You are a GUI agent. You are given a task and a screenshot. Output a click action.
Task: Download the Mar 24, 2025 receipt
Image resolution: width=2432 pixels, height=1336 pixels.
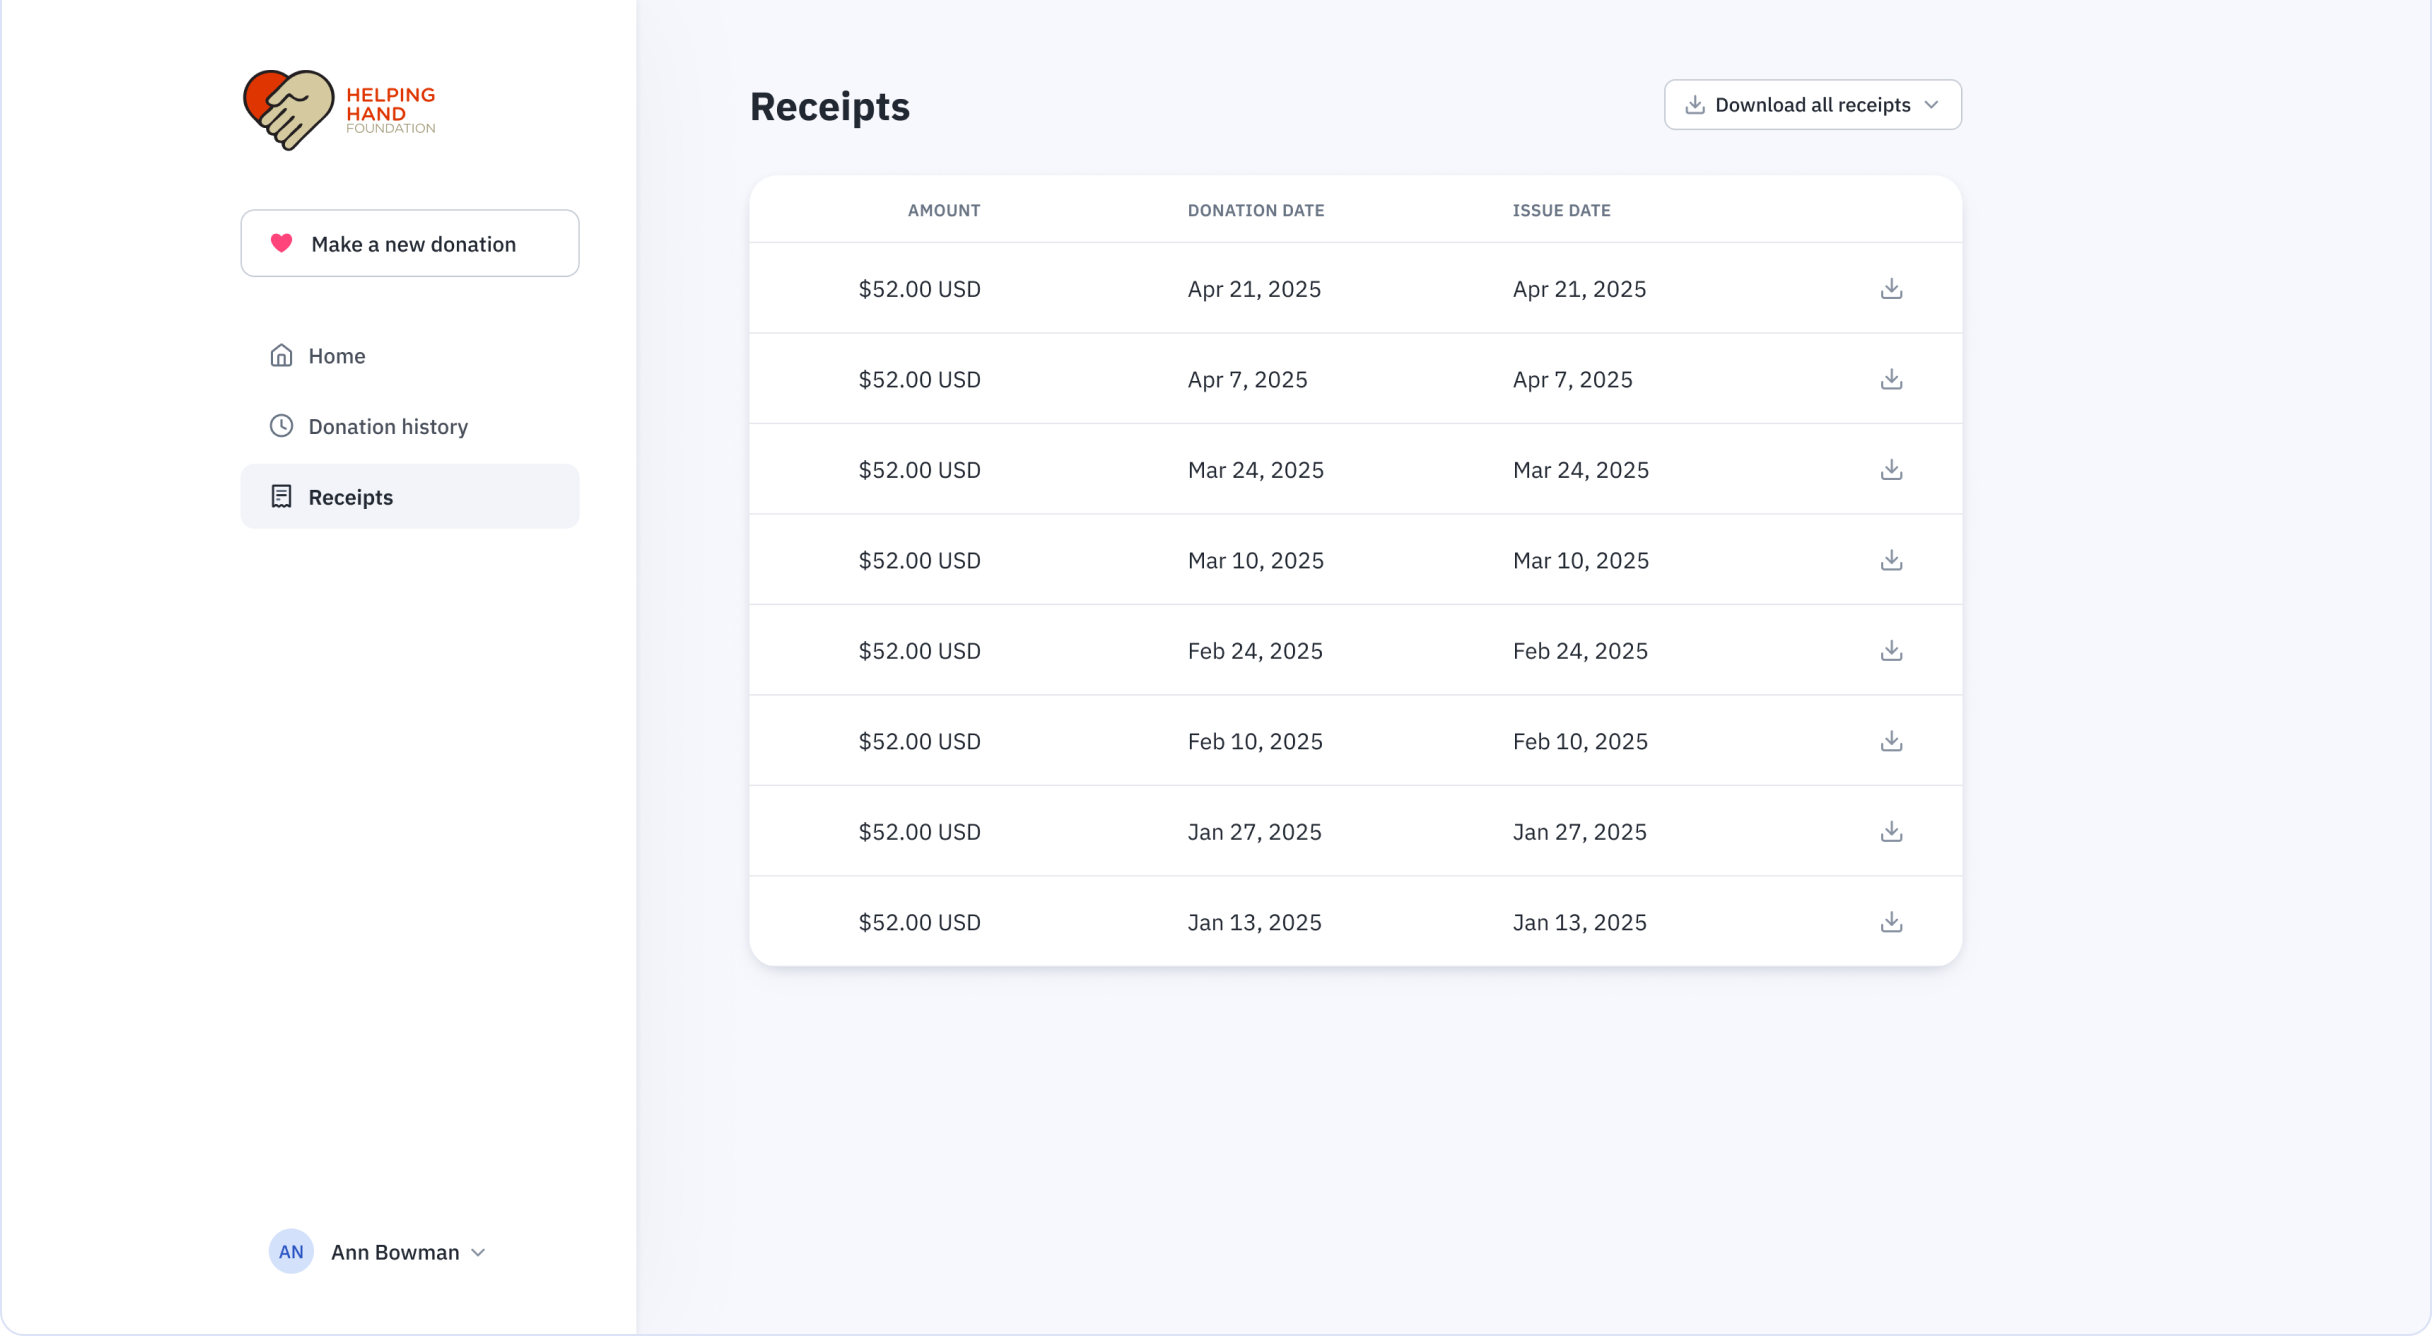click(1890, 470)
